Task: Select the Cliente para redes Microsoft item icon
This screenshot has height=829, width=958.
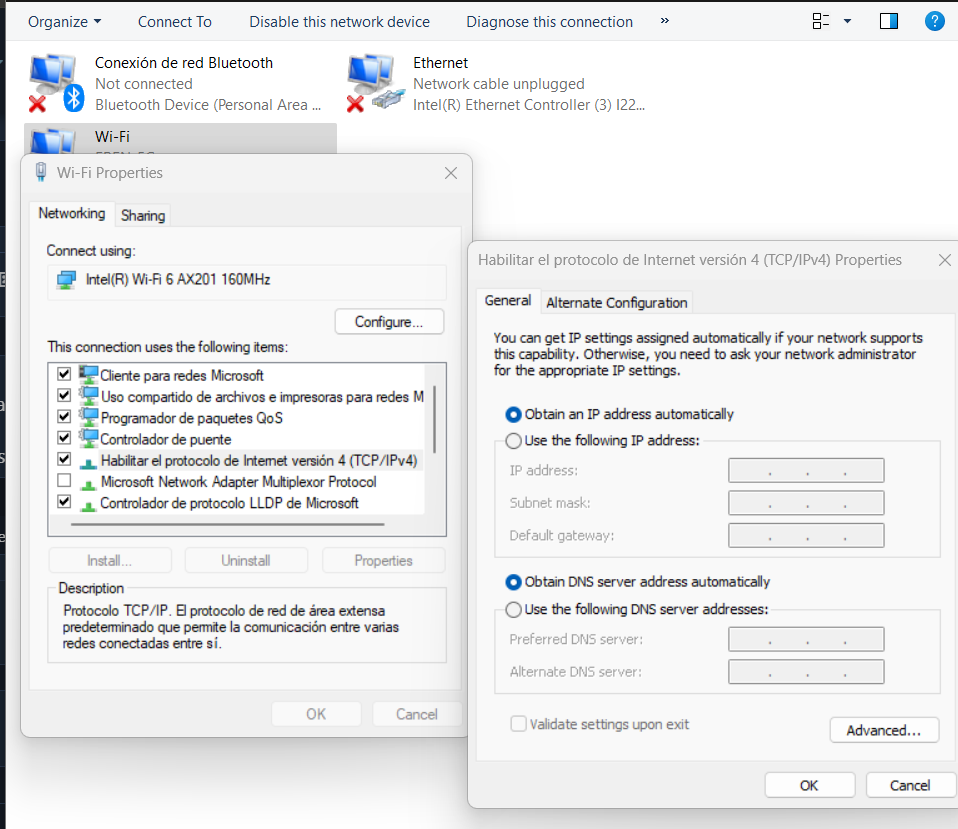Action: (x=89, y=375)
